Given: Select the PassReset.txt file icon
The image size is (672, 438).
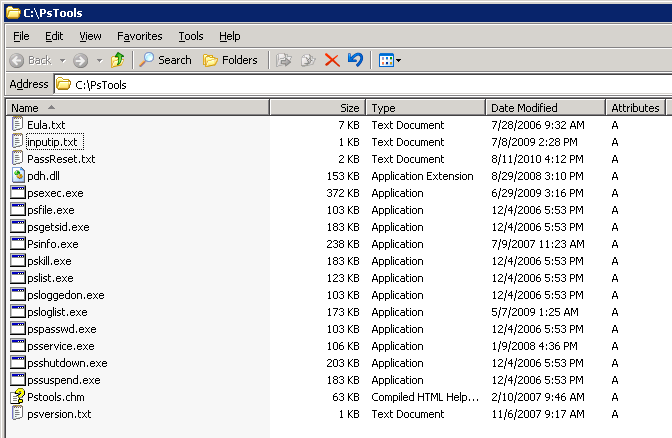Looking at the screenshot, I should pyautogui.click(x=17, y=158).
